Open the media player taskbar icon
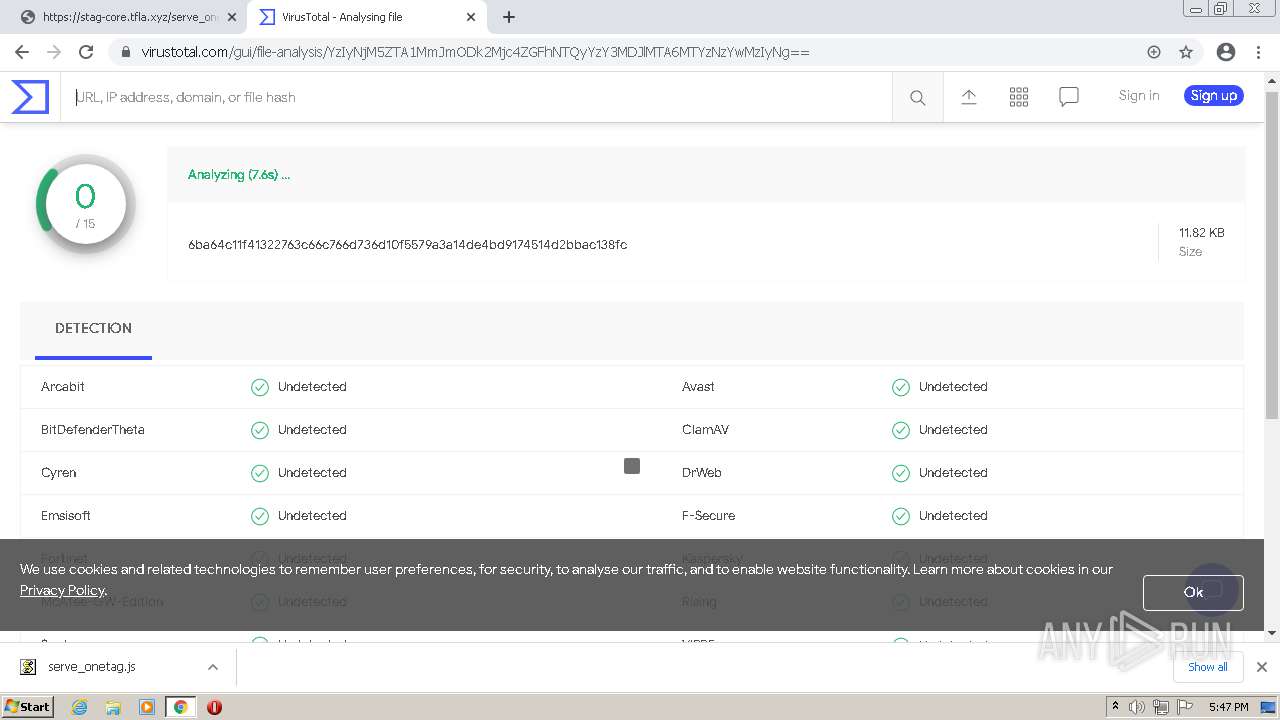Image resolution: width=1280 pixels, height=720 pixels. pyautogui.click(x=147, y=707)
